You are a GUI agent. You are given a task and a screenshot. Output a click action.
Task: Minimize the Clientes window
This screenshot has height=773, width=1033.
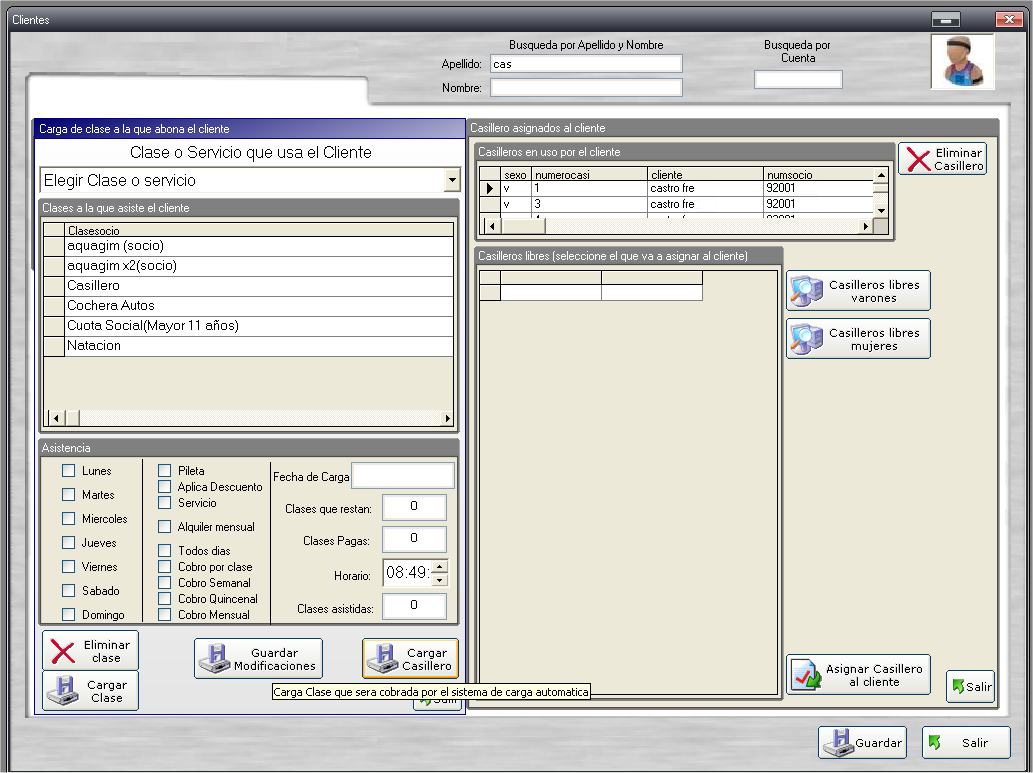[x=945, y=20]
